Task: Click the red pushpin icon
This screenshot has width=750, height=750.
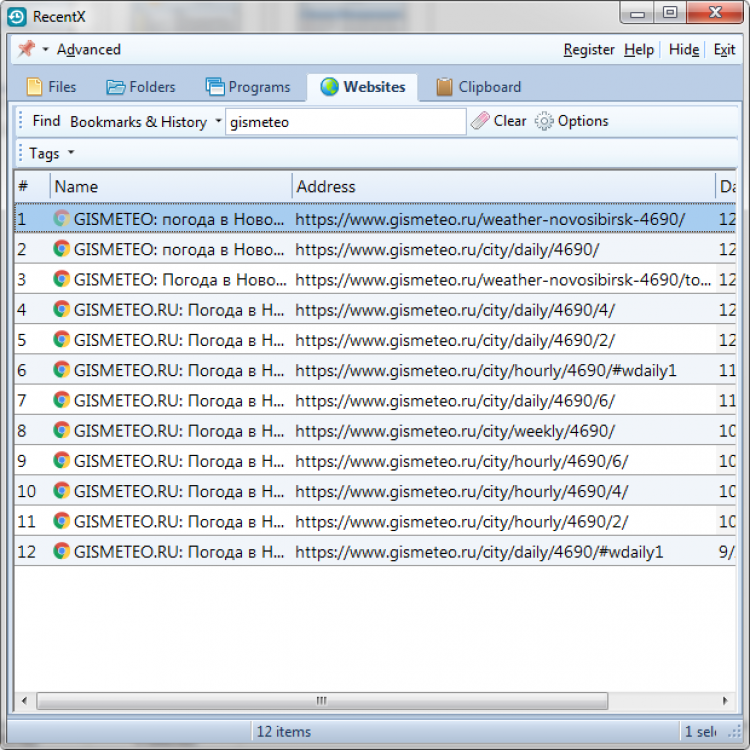Action: (26, 49)
